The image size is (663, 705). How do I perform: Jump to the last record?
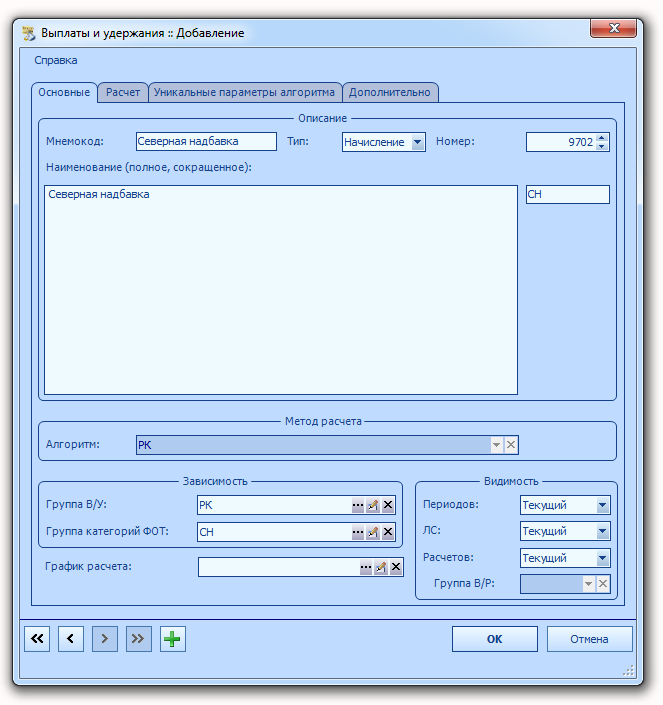(x=139, y=639)
